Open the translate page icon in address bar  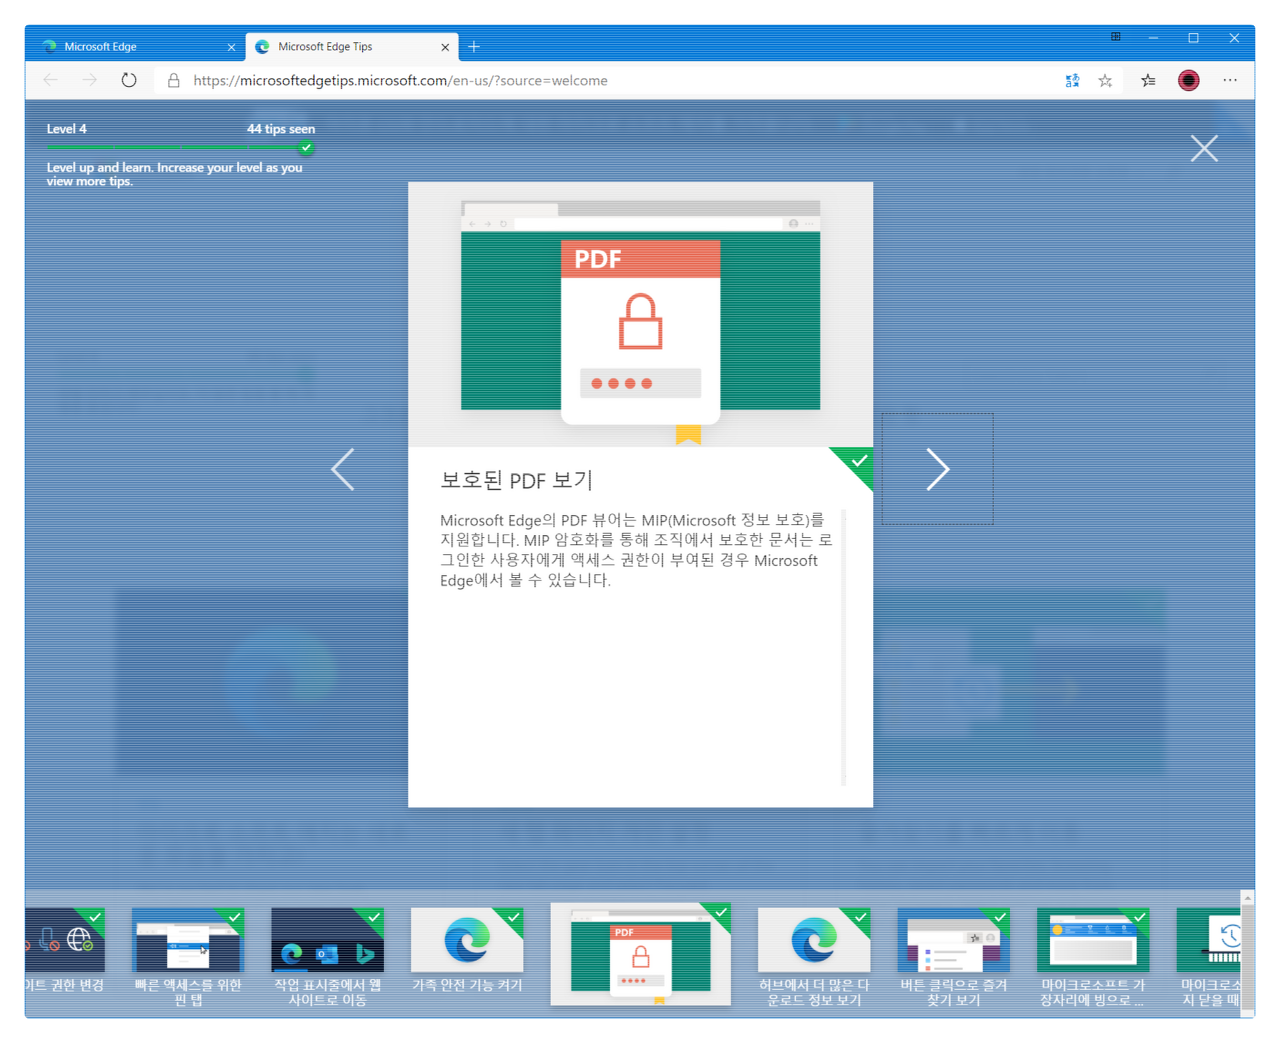pyautogui.click(x=1072, y=81)
